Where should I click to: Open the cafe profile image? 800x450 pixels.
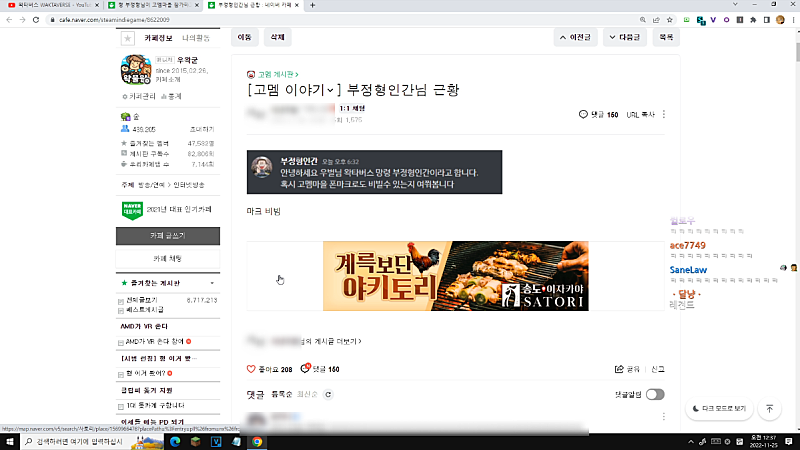point(136,69)
